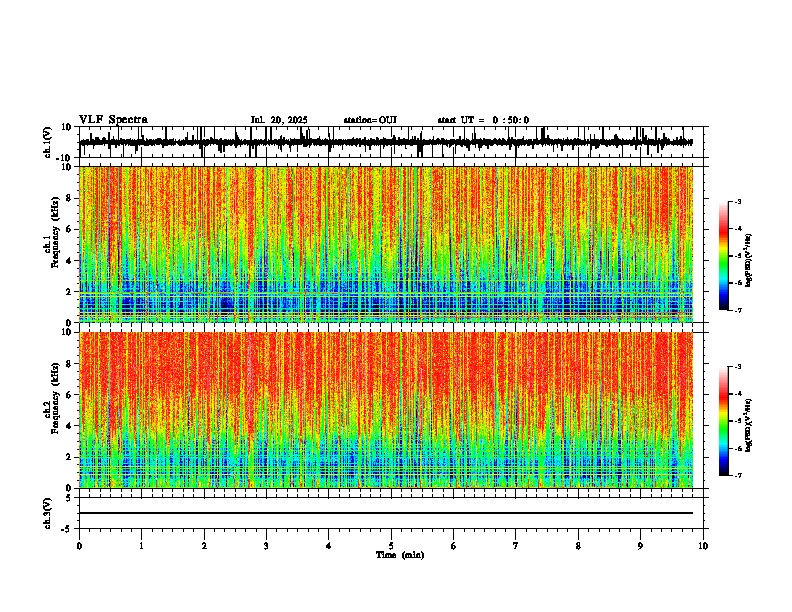Click the ch.1 color scale bar
Viewport: 792px width, 612px height.
(724, 256)
